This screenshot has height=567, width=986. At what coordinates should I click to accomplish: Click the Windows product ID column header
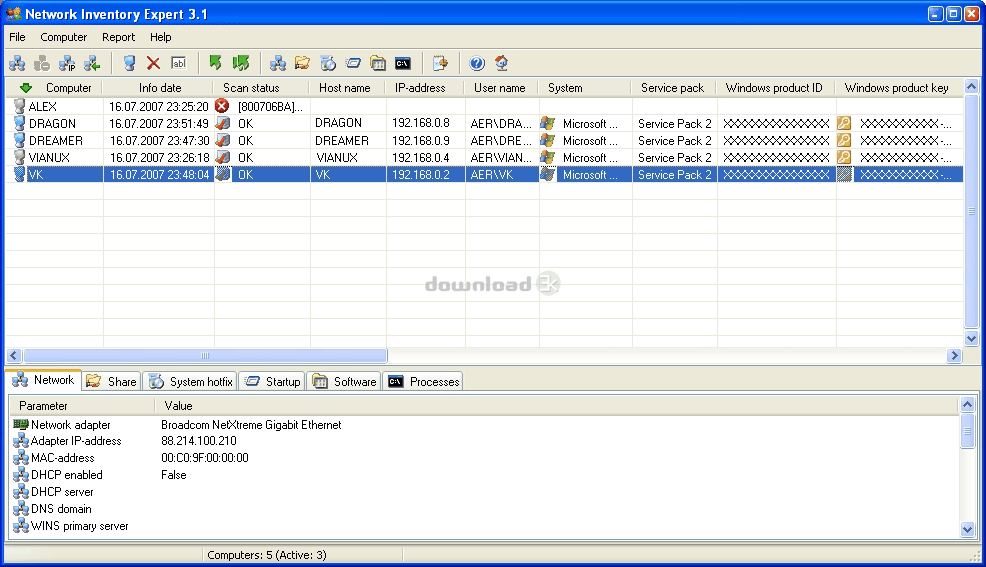click(x=774, y=88)
